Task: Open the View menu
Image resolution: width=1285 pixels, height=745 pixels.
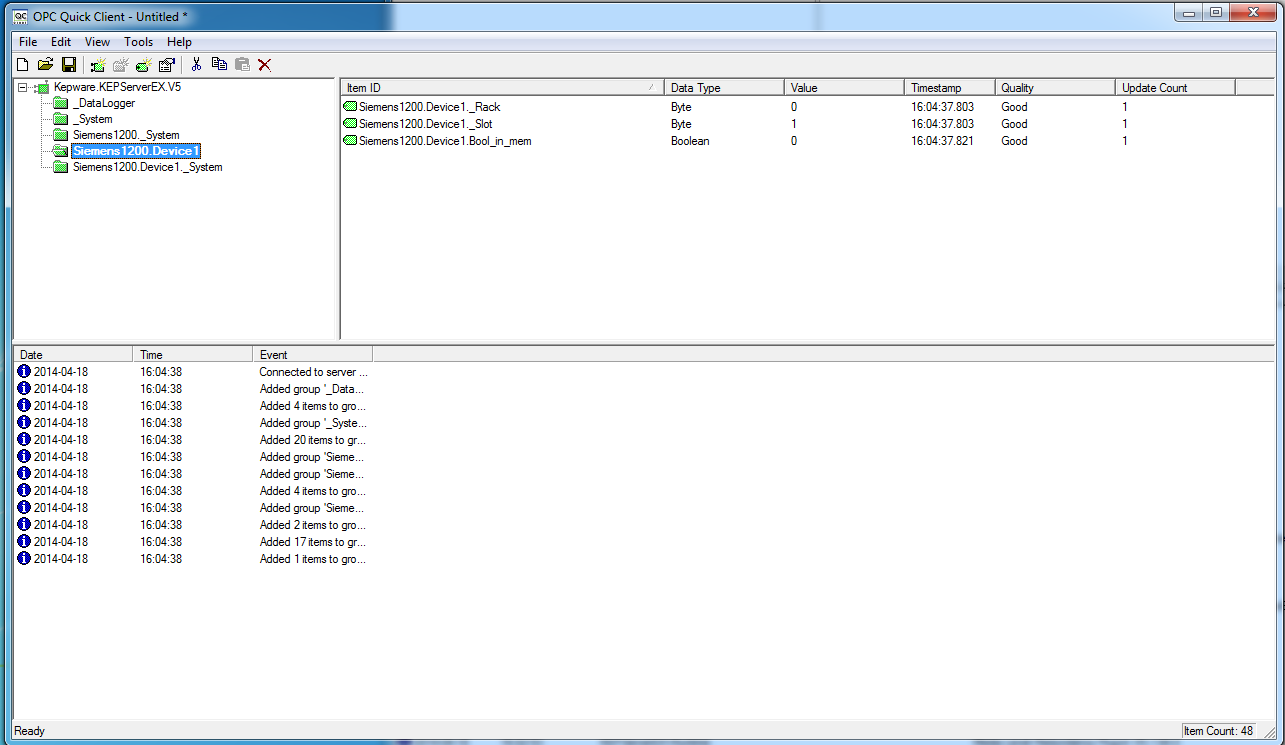Action: [x=97, y=42]
